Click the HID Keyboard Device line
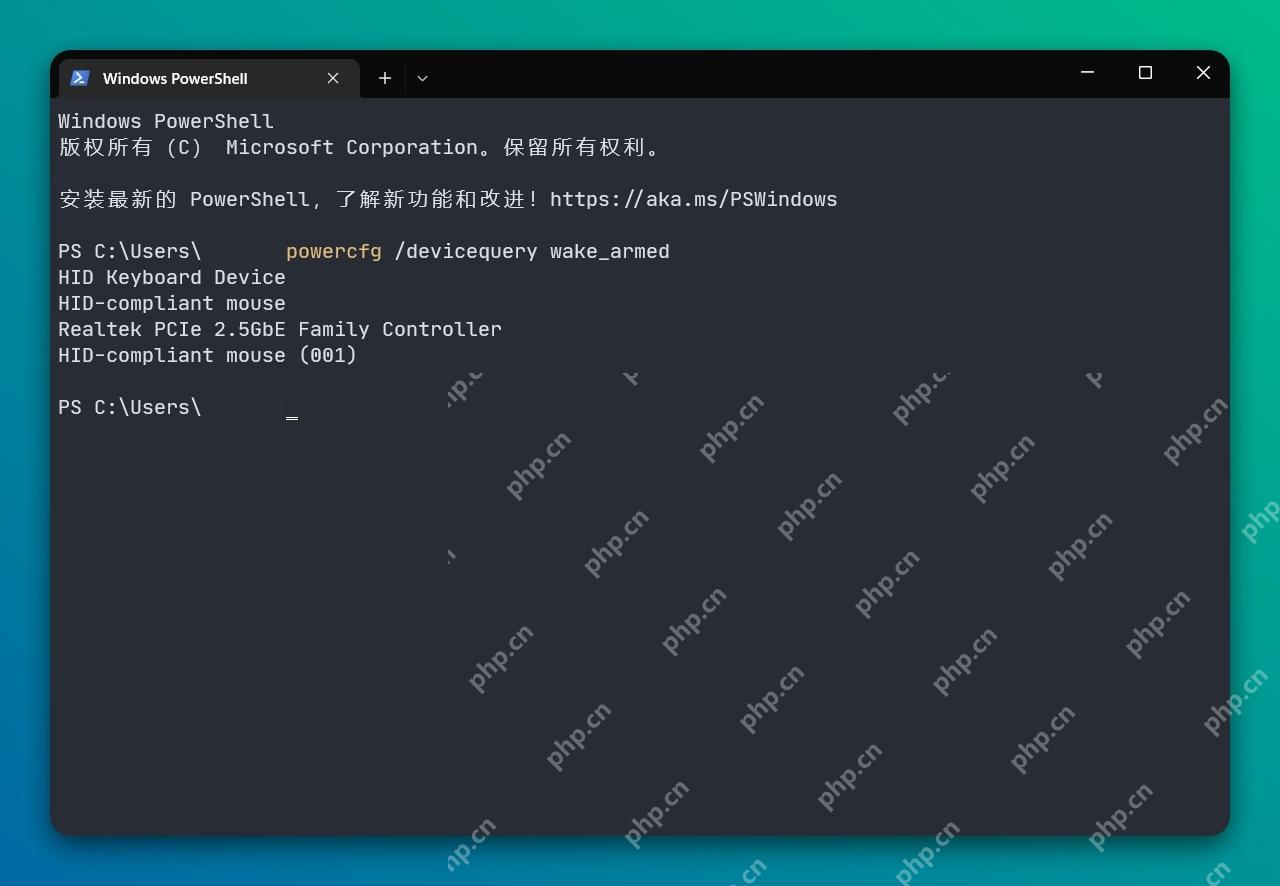The height and width of the screenshot is (886, 1280). (x=172, y=277)
